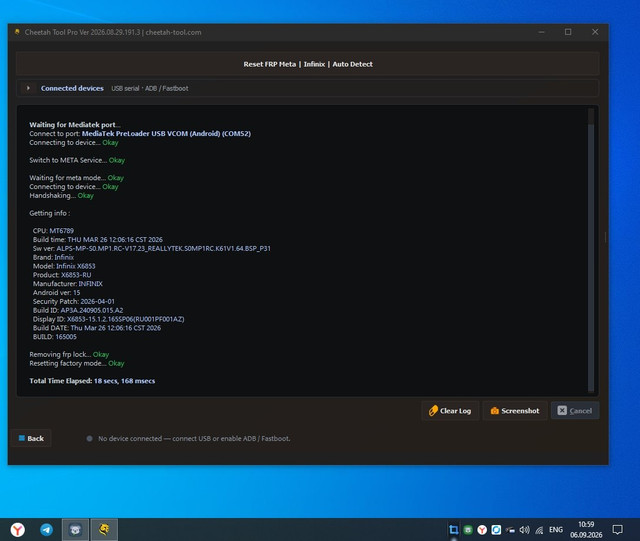Click the Getting info : line

tap(49, 213)
